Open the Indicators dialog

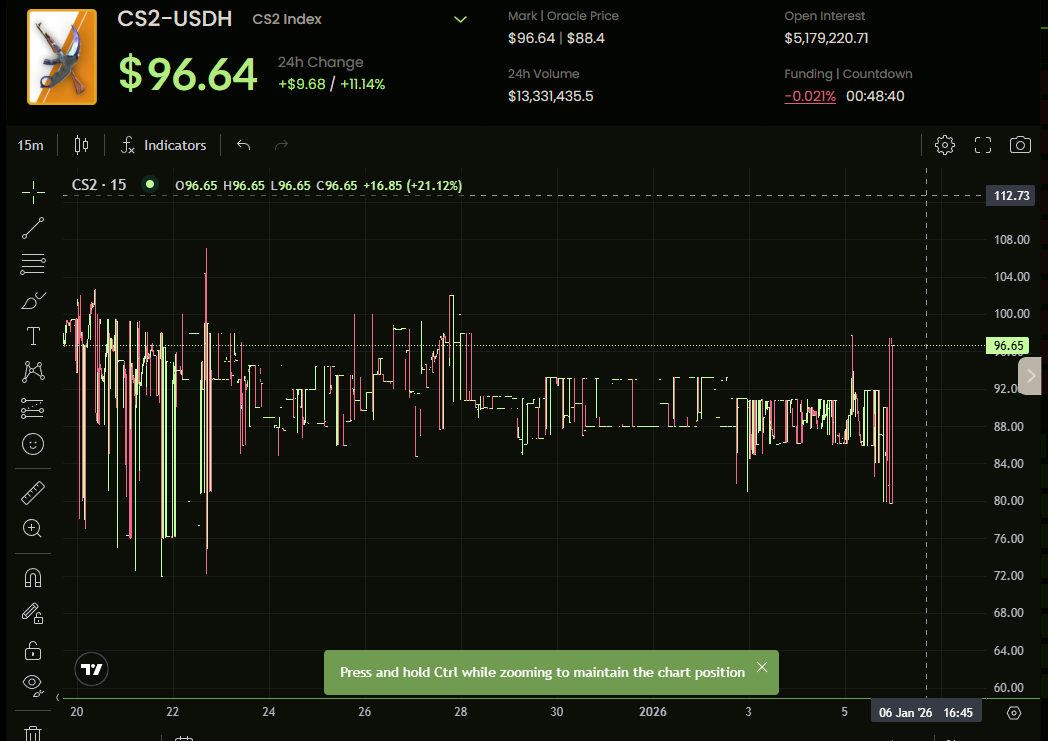coord(163,145)
